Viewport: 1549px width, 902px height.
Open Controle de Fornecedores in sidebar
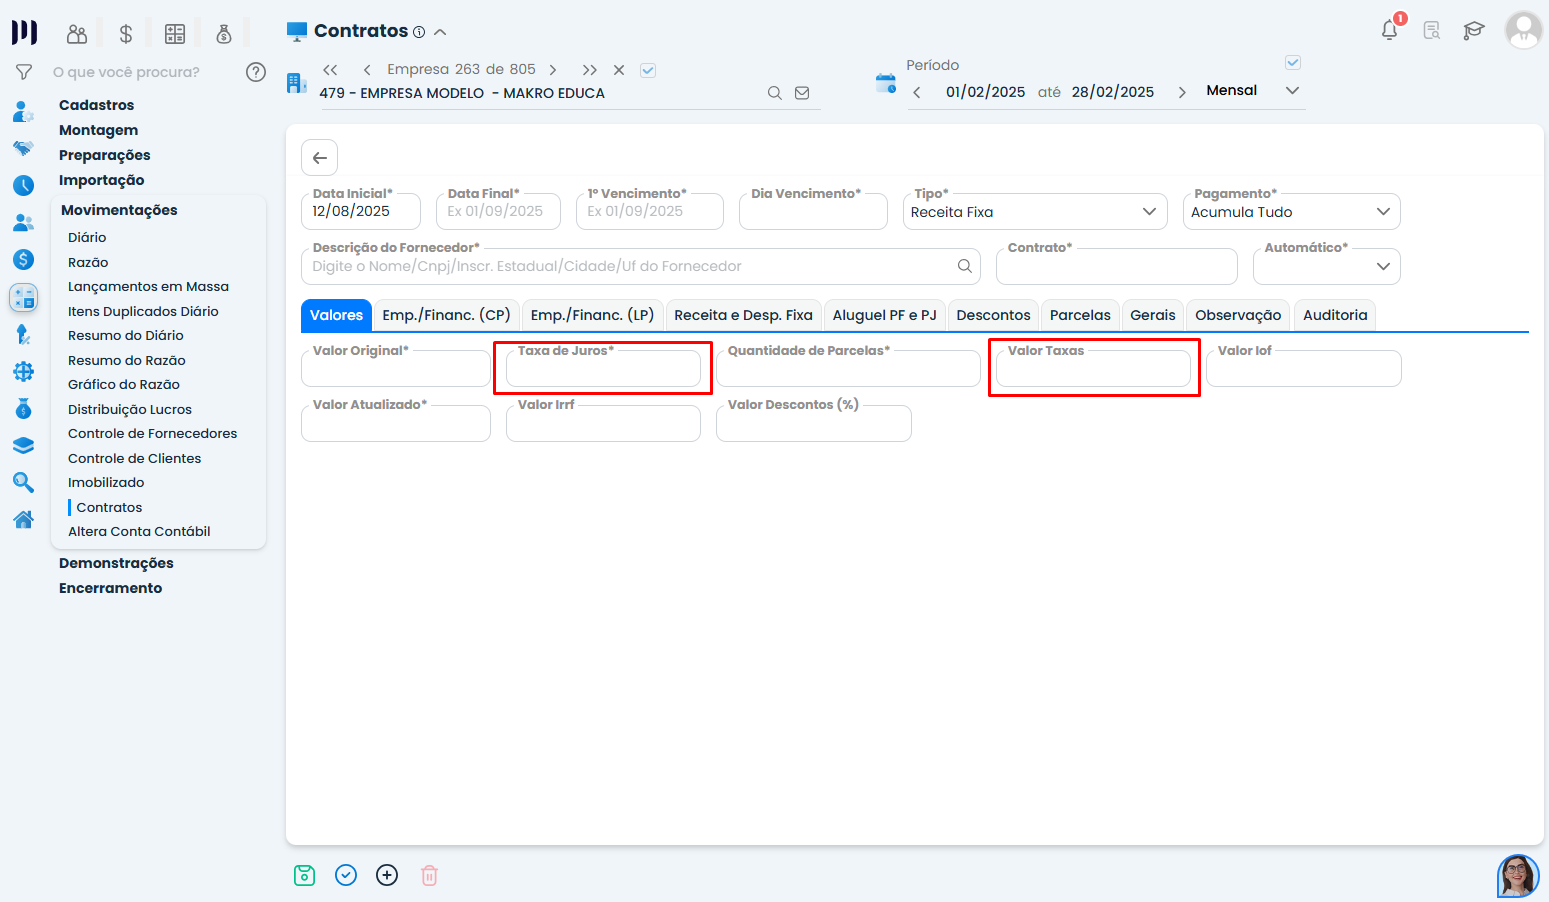(x=152, y=434)
